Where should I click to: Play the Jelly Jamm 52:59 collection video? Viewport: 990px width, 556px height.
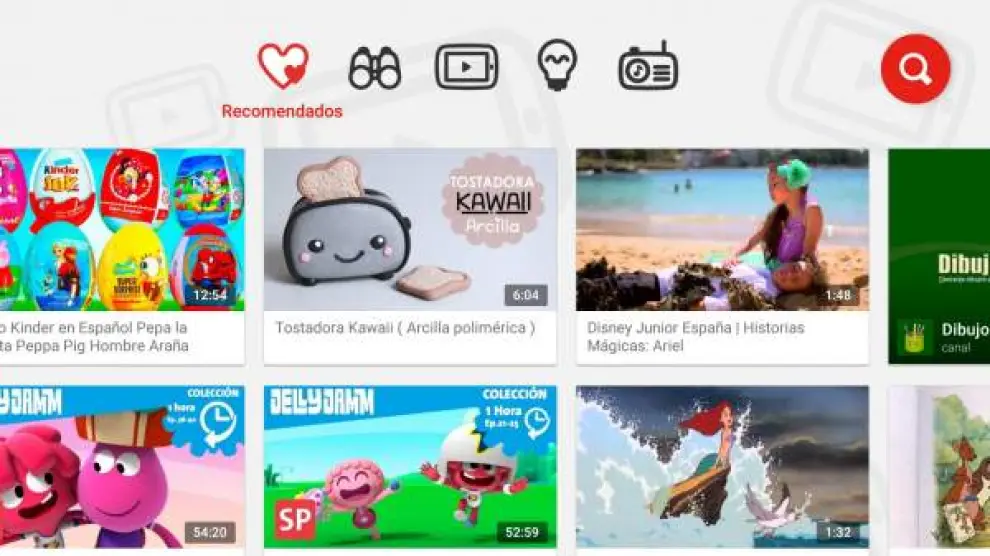(410, 467)
